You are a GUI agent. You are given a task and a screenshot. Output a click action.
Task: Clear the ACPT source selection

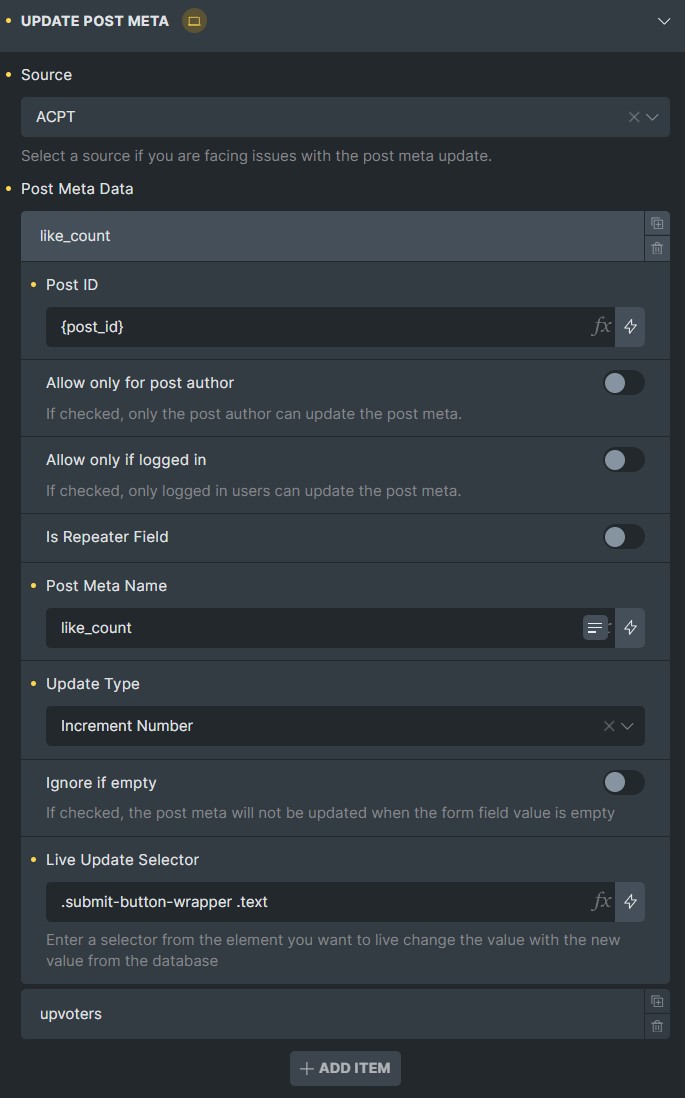pos(634,117)
